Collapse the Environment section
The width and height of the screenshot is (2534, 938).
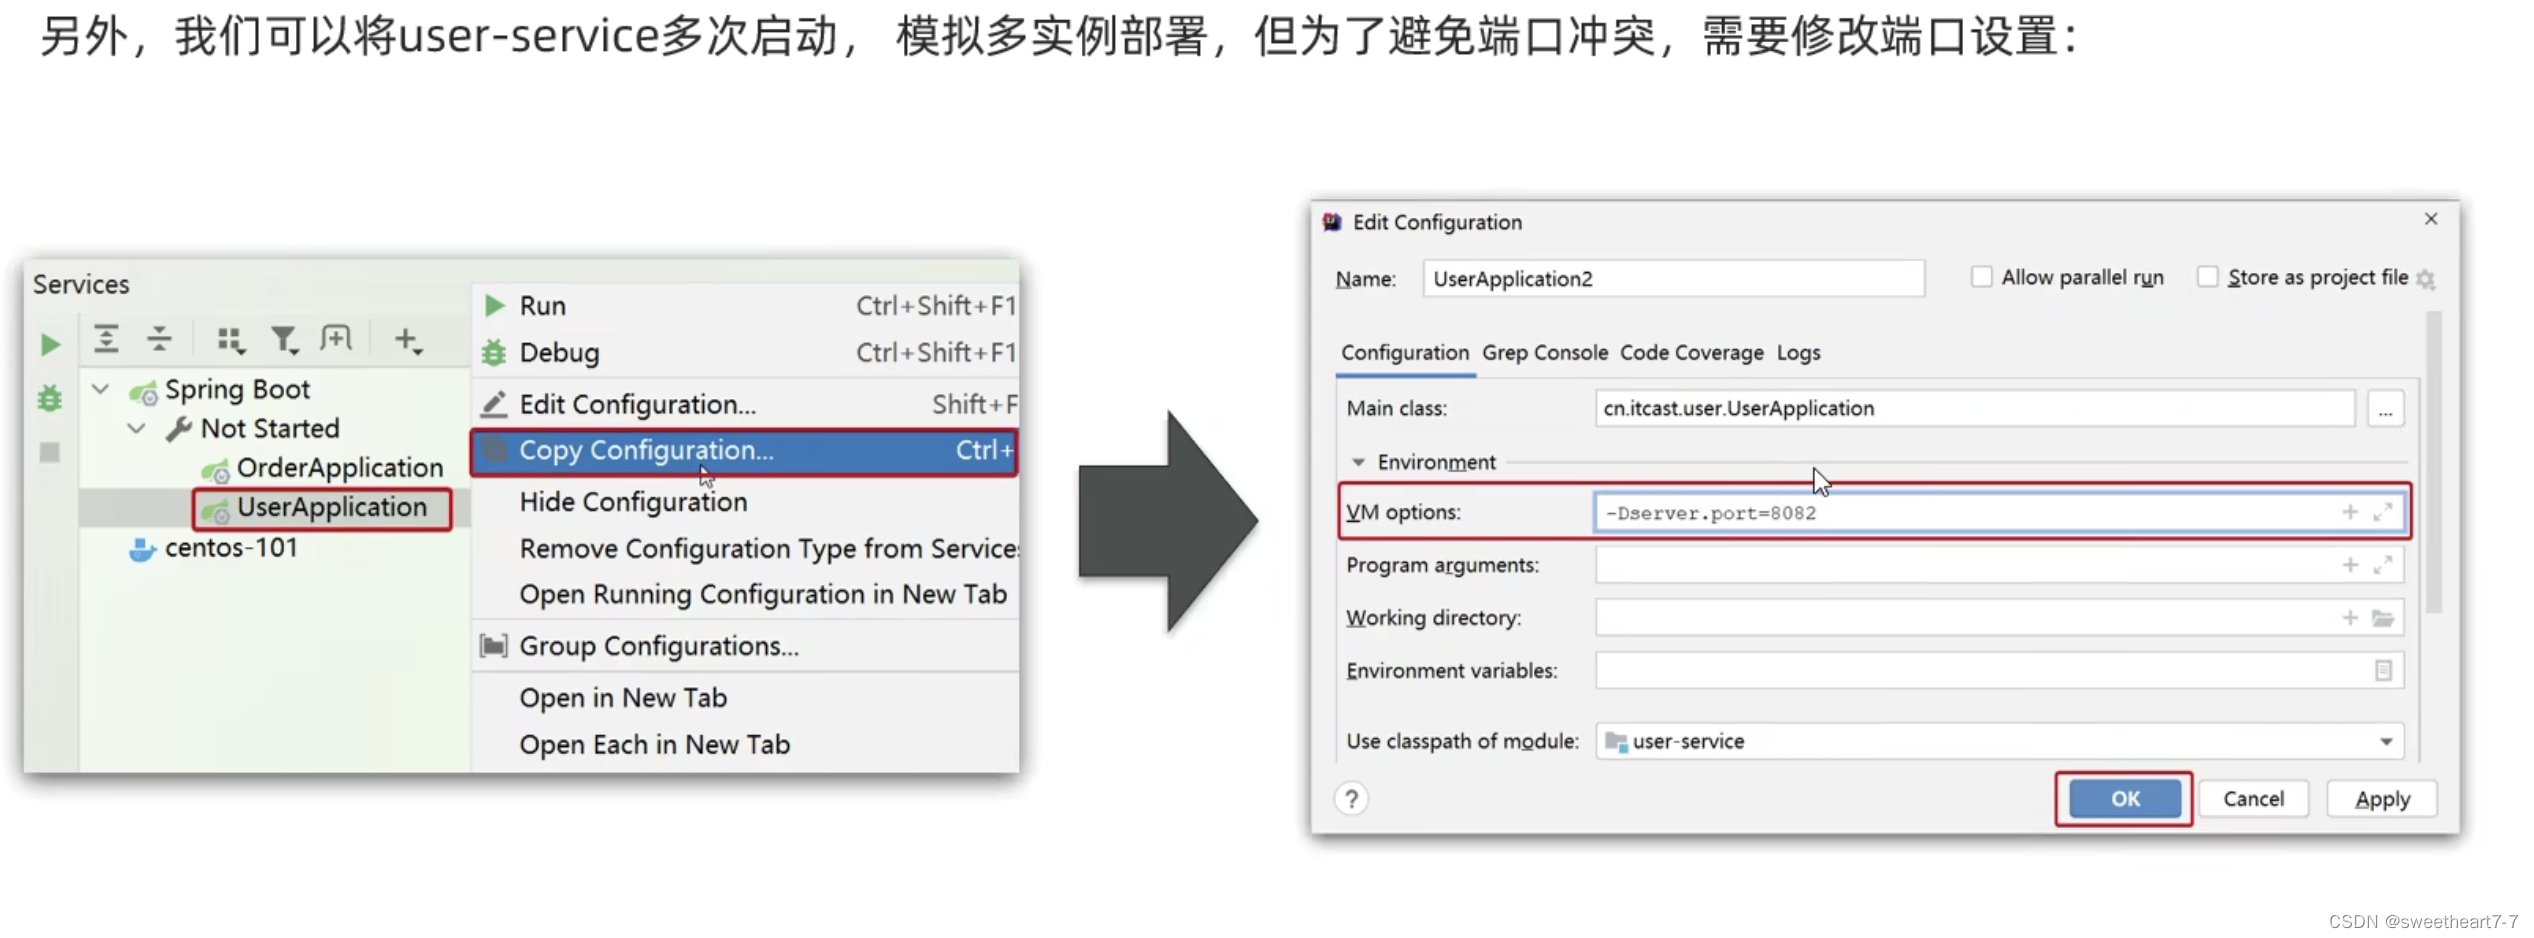1358,462
